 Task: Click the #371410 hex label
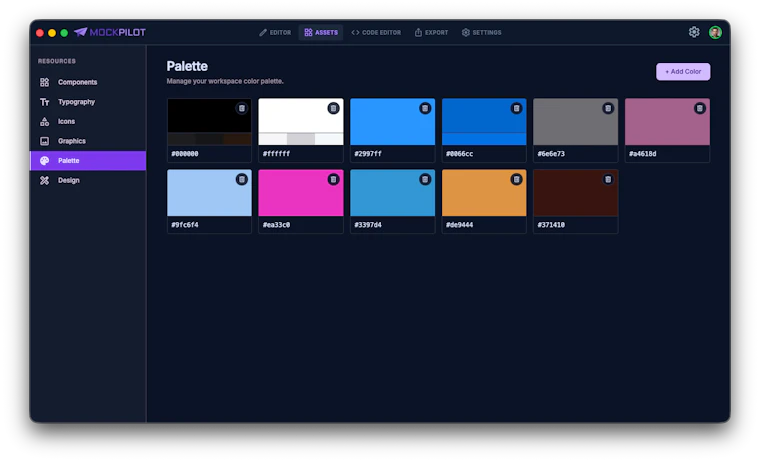click(551, 225)
